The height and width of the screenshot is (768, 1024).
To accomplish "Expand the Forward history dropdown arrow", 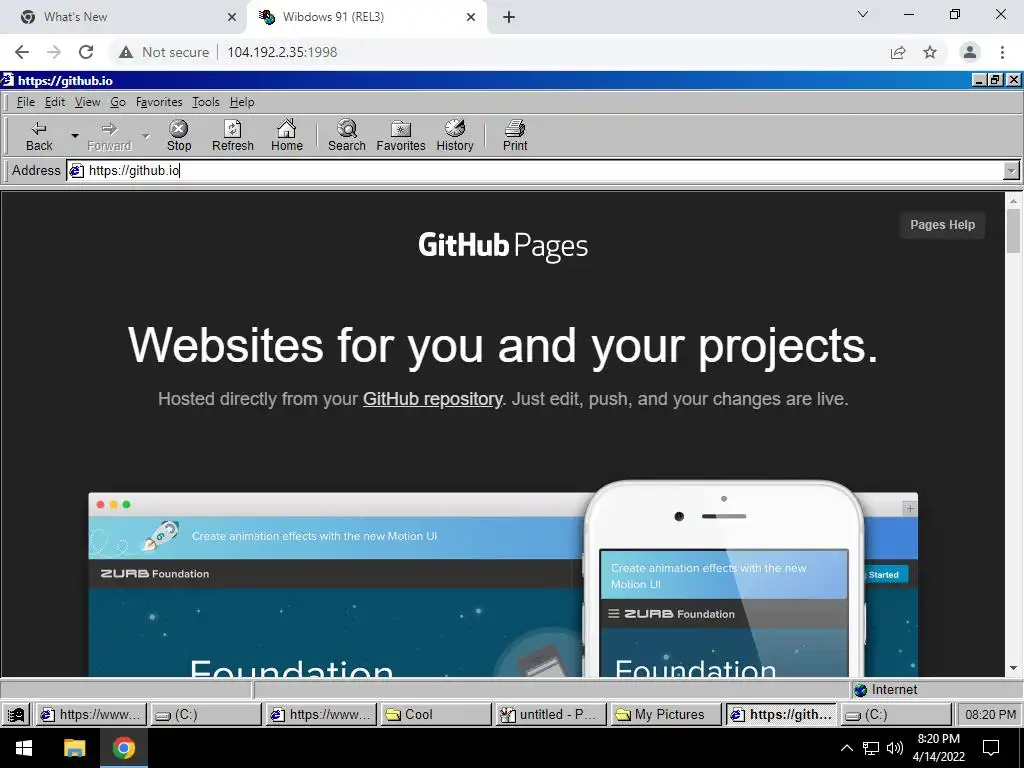I will [x=146, y=136].
